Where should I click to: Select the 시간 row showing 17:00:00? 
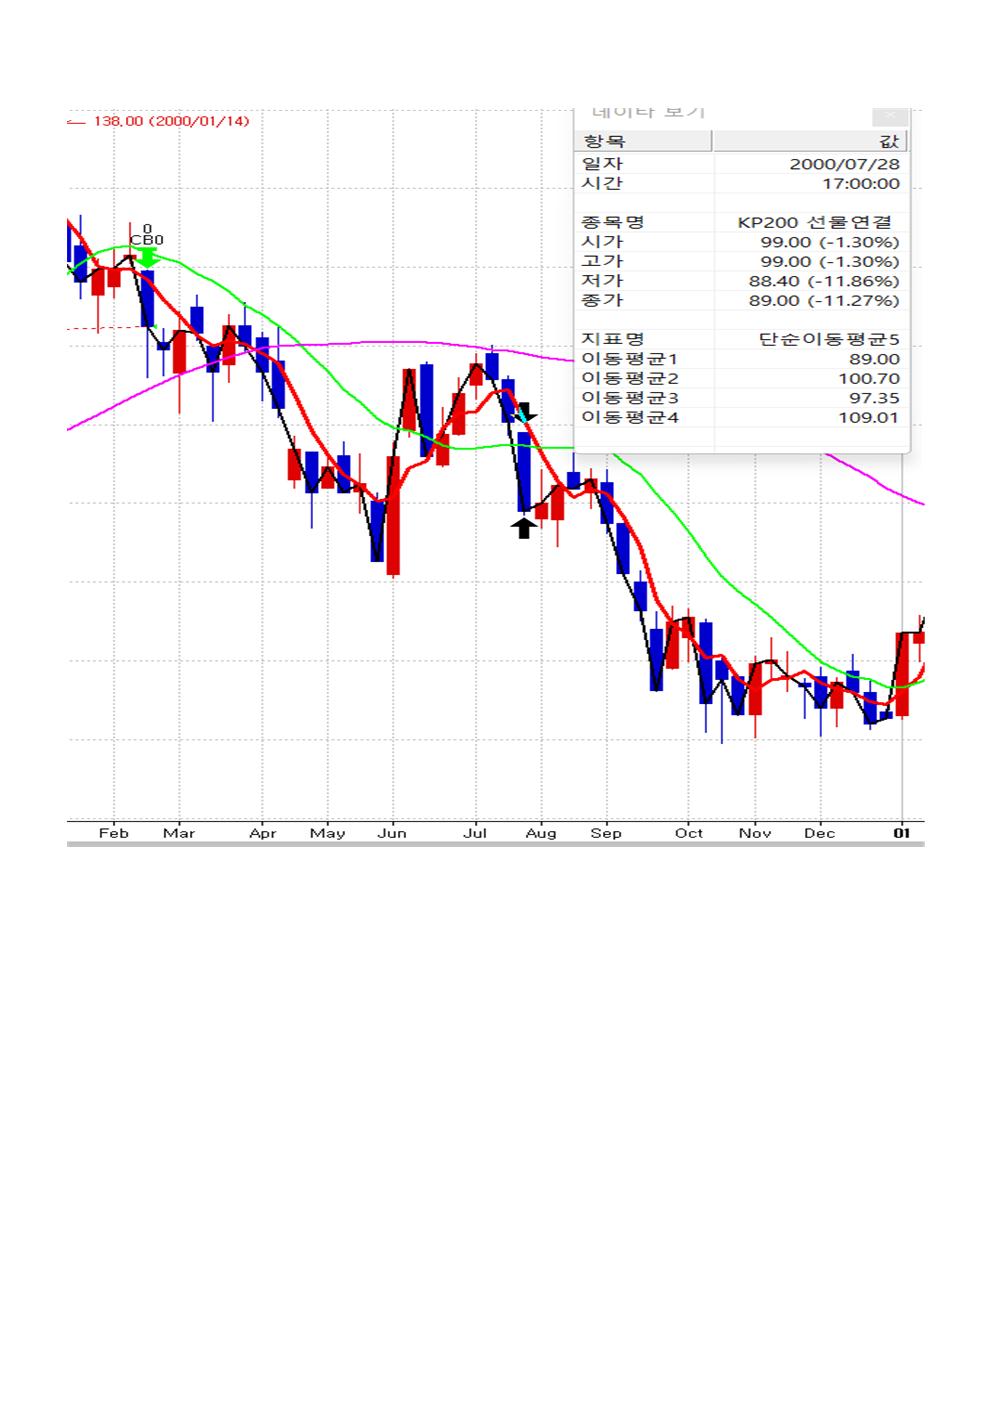click(741, 184)
